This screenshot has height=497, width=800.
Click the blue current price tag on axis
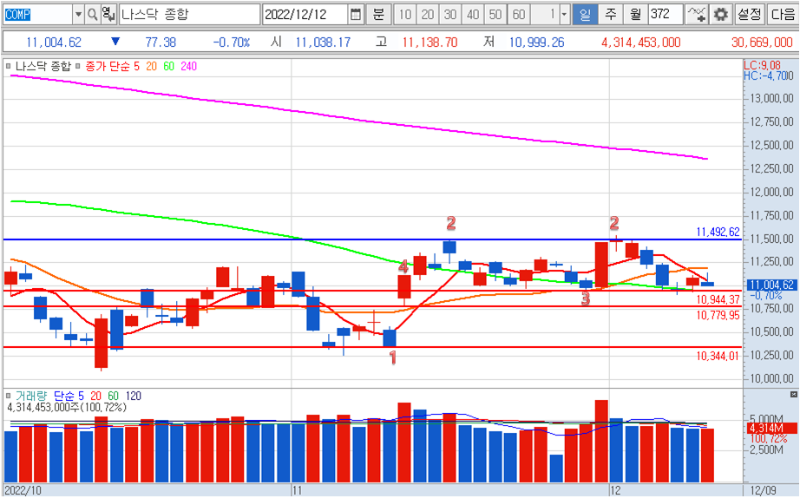point(771,285)
